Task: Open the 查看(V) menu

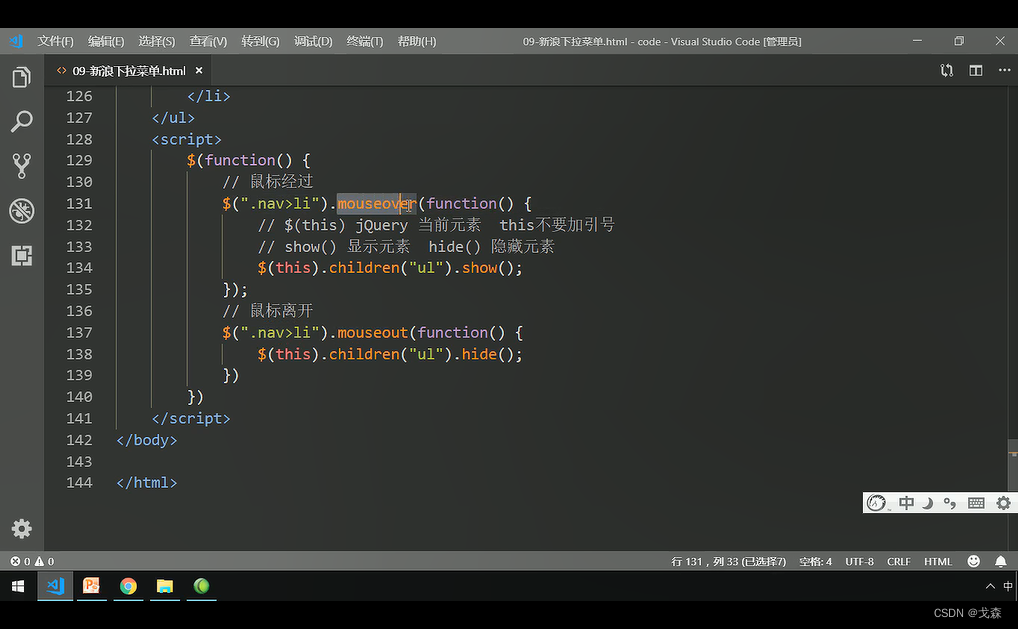Action: click(208, 42)
